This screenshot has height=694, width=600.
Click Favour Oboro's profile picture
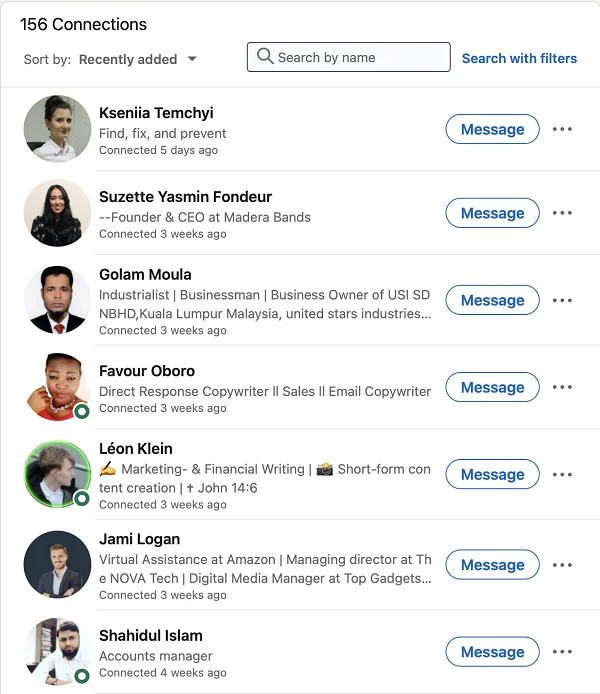pos(57,387)
